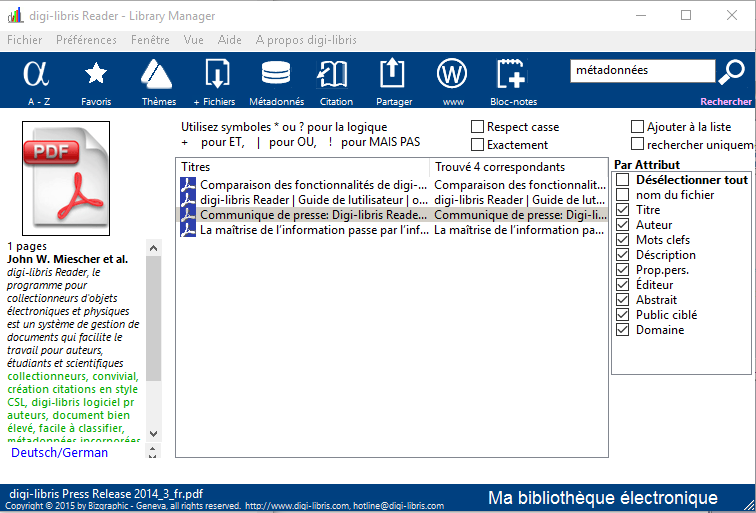Image resolution: width=756 pixels, height=513 pixels.
Task: Open the Vue menu
Action: [193, 40]
